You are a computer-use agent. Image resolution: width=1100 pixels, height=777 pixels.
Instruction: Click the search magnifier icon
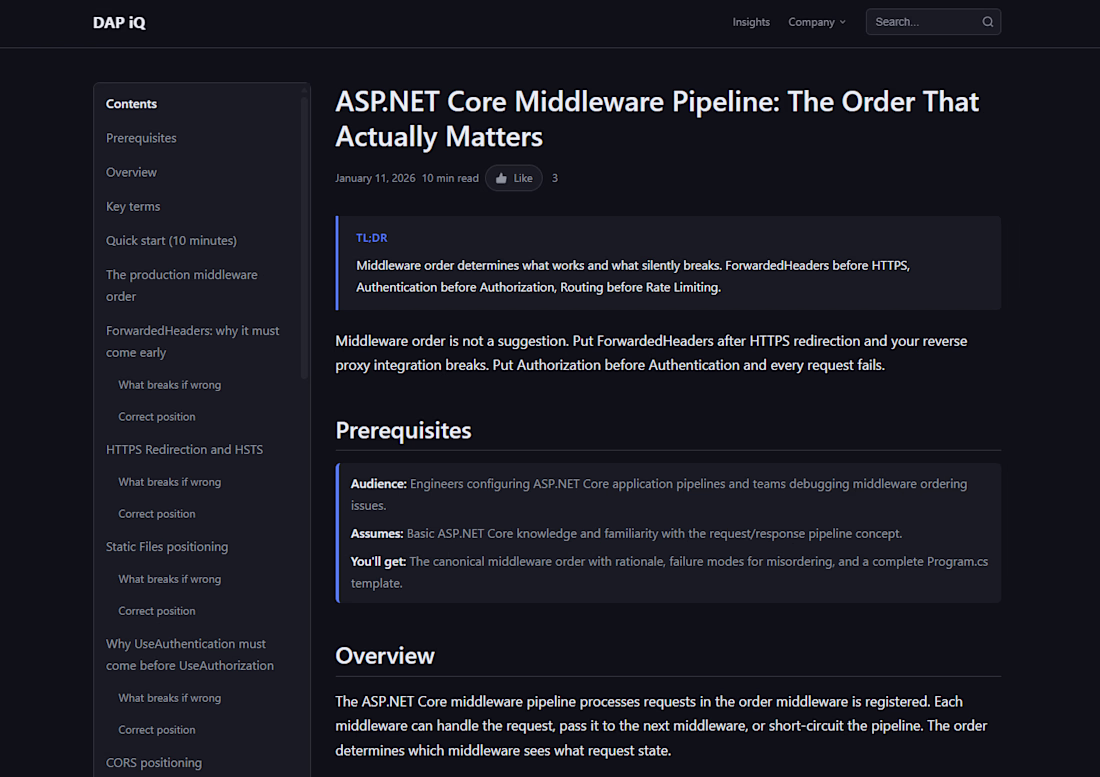pos(987,22)
